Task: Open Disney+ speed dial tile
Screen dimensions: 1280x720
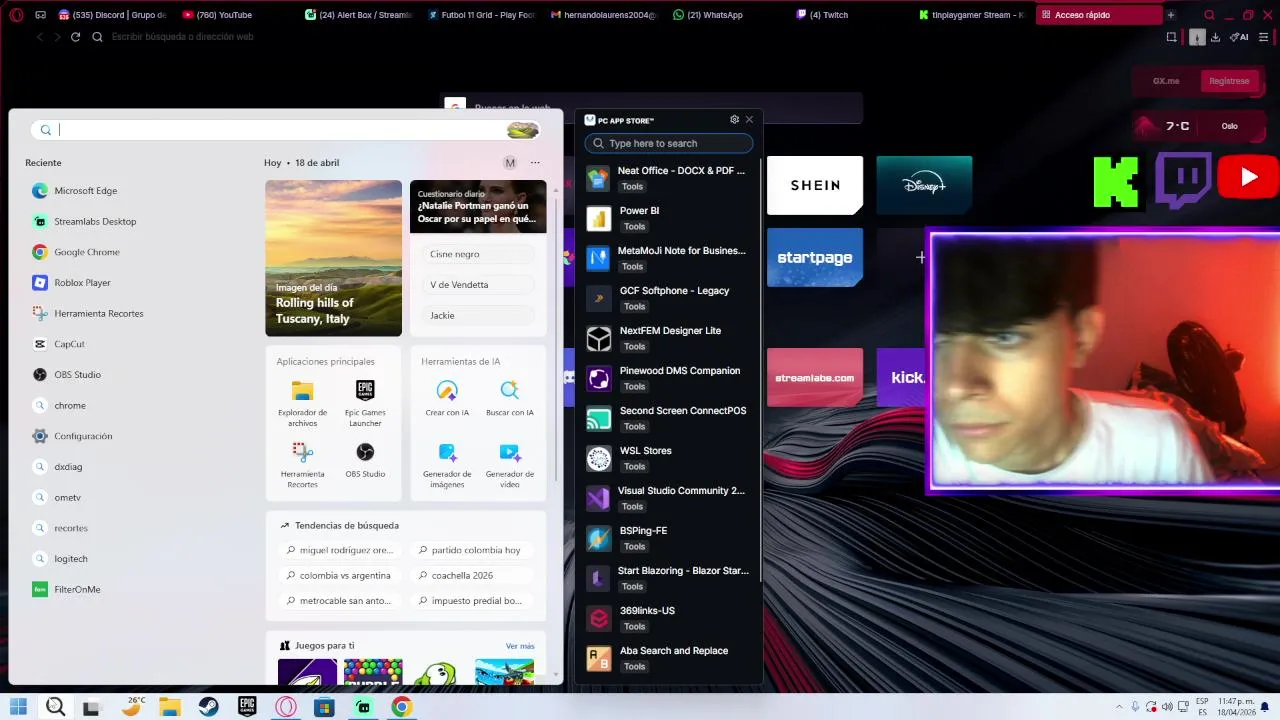Action: pyautogui.click(x=924, y=185)
